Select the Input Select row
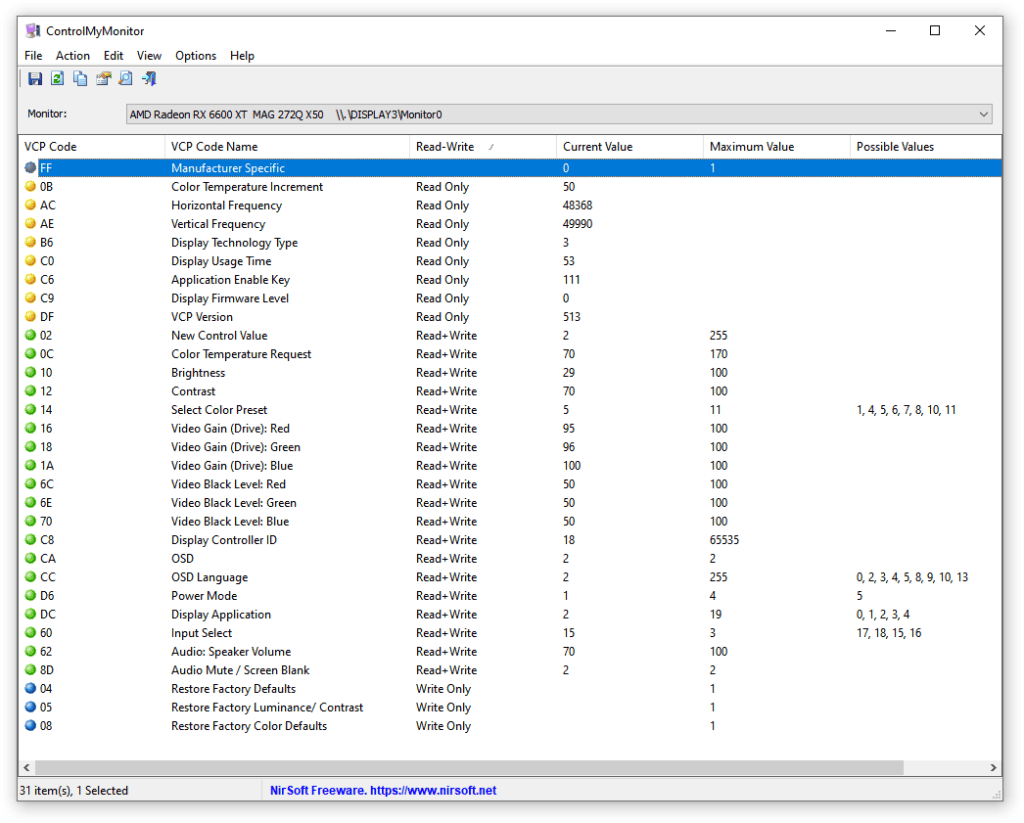 (x=510, y=633)
